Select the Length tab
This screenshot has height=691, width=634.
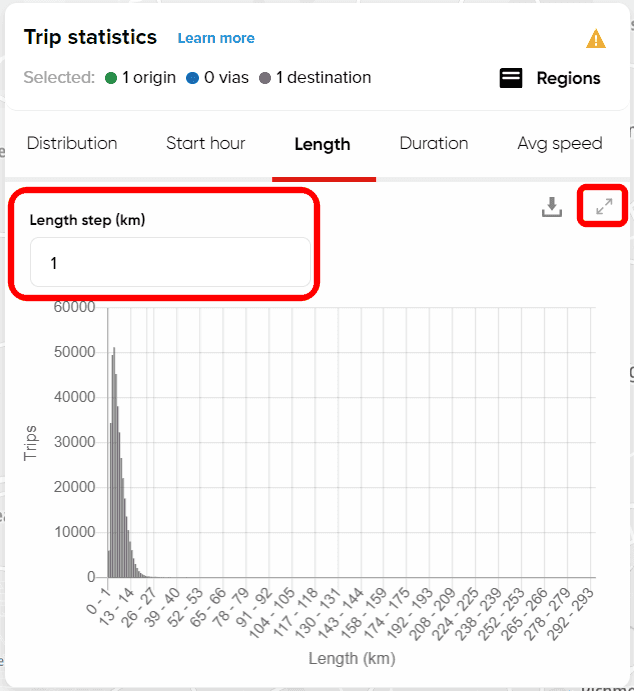322,144
